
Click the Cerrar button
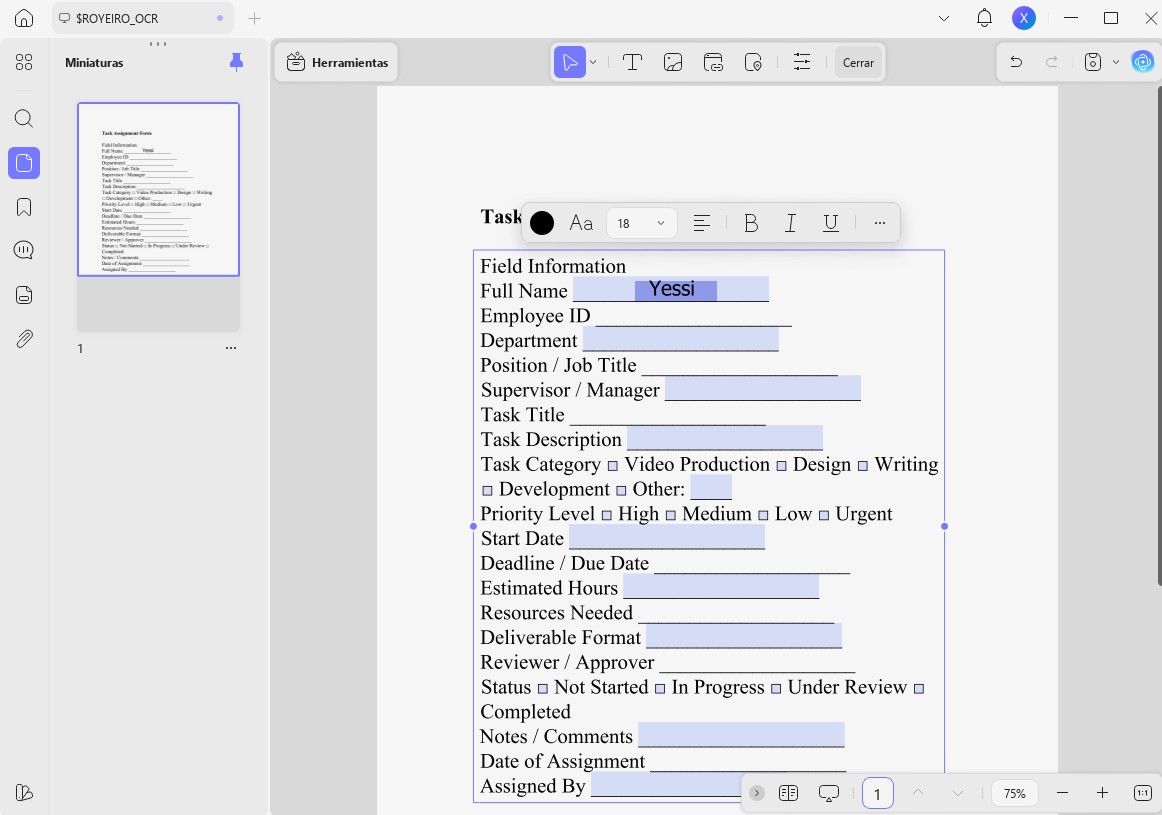[858, 63]
